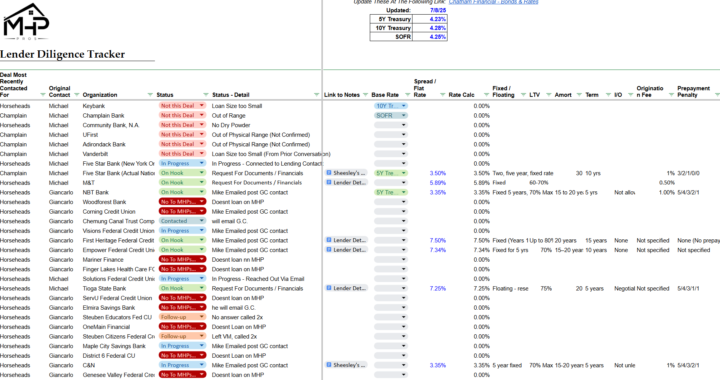Viewport: 720px width, 380px height.
Task: Open Lender Det notes chip for First Heritage Federal Credit
Action: pyautogui.click(x=347, y=240)
